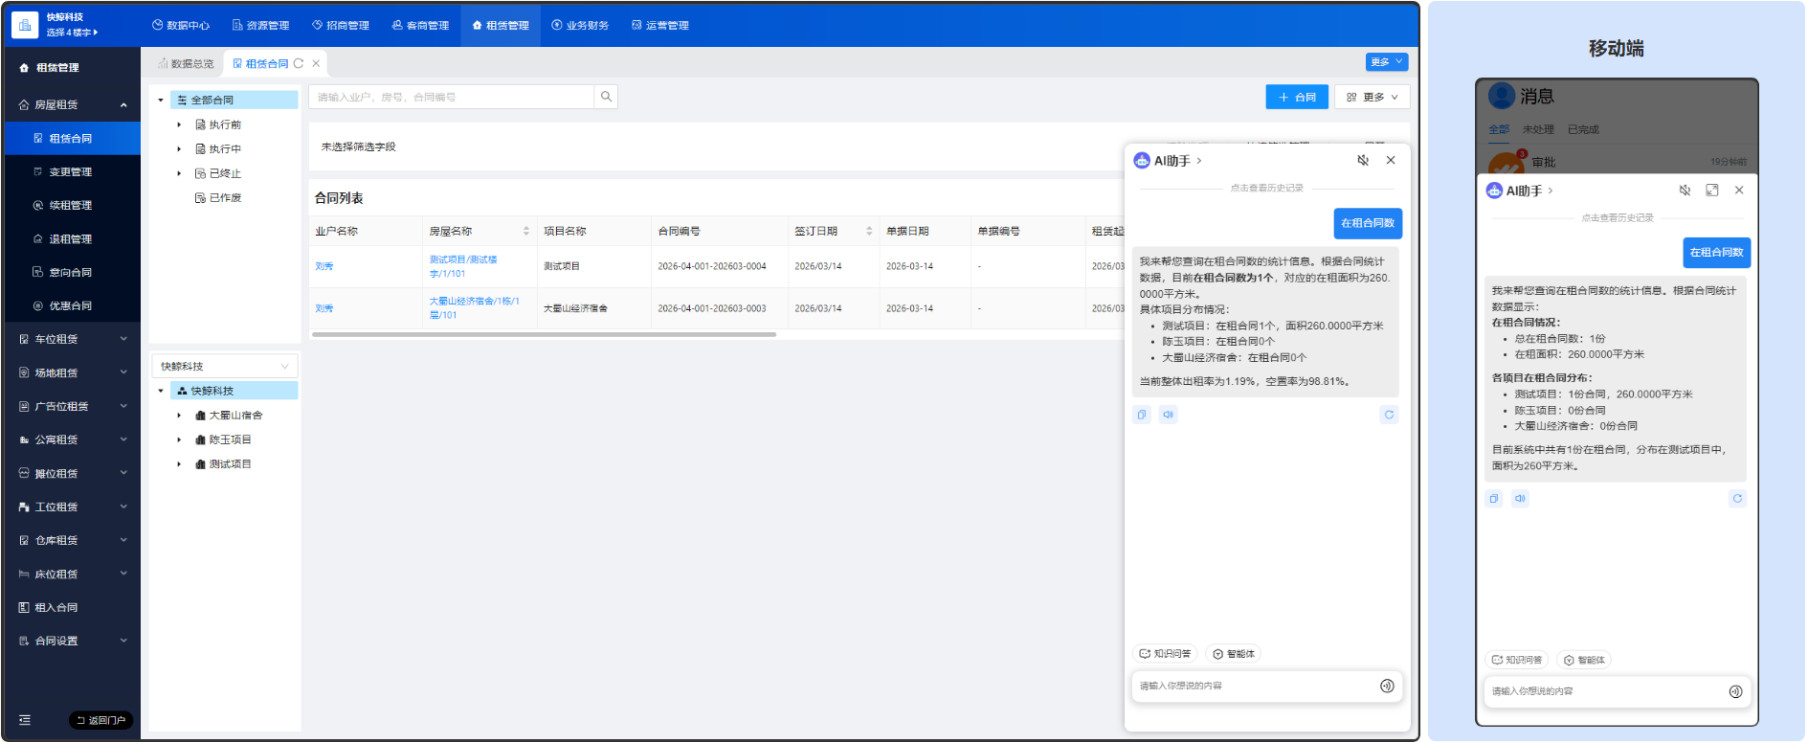Switch to the 数据总览 tab
Screen dimensions: 1807x742
[x=186, y=63]
